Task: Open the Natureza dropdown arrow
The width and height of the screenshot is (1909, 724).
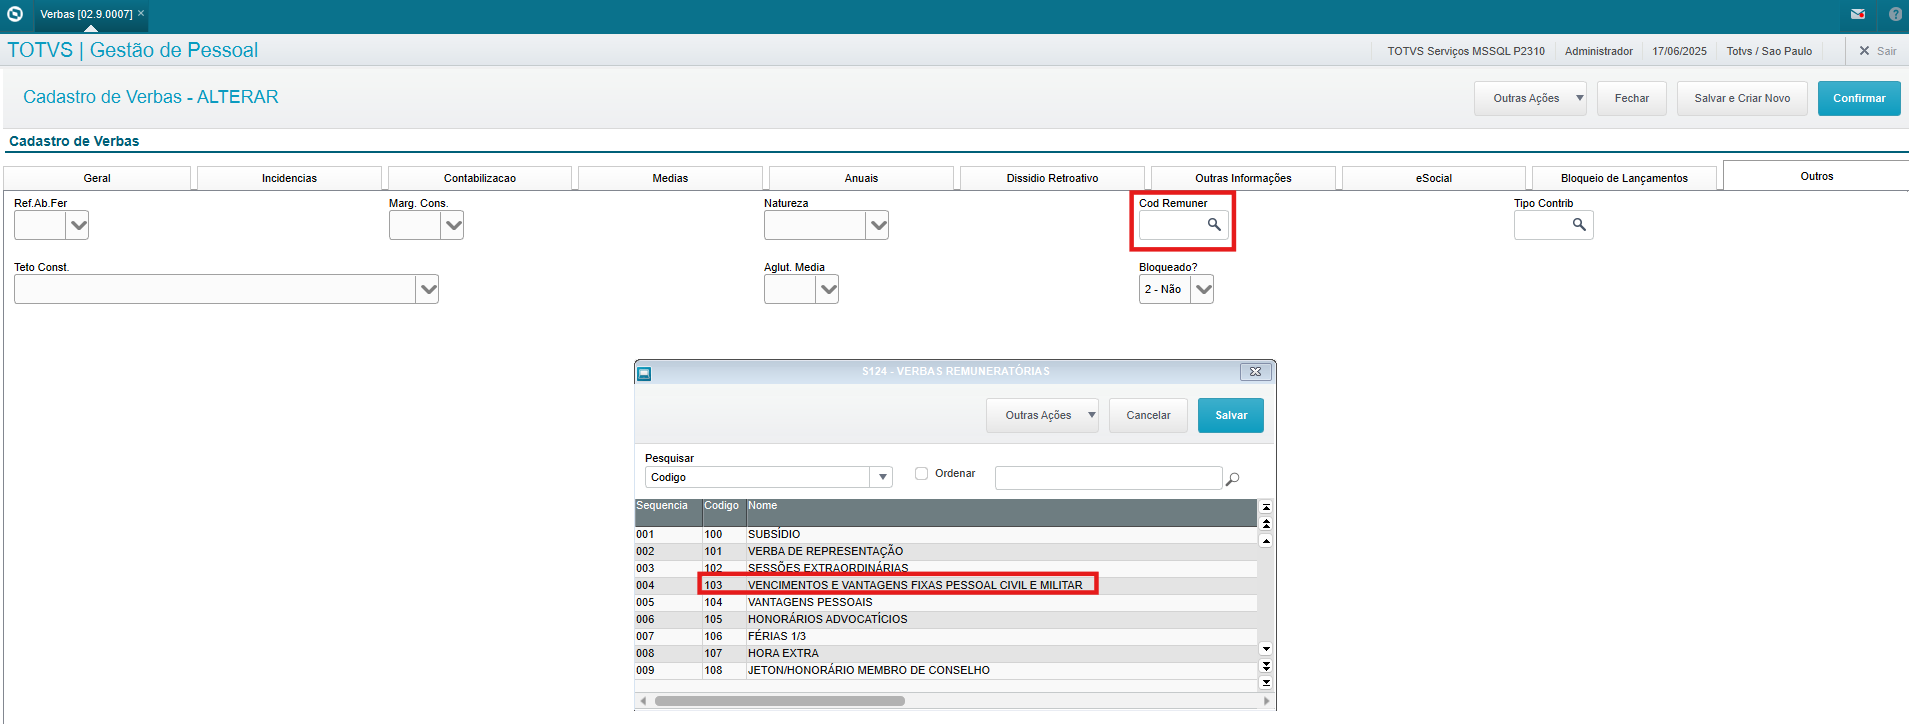Action: [877, 226]
